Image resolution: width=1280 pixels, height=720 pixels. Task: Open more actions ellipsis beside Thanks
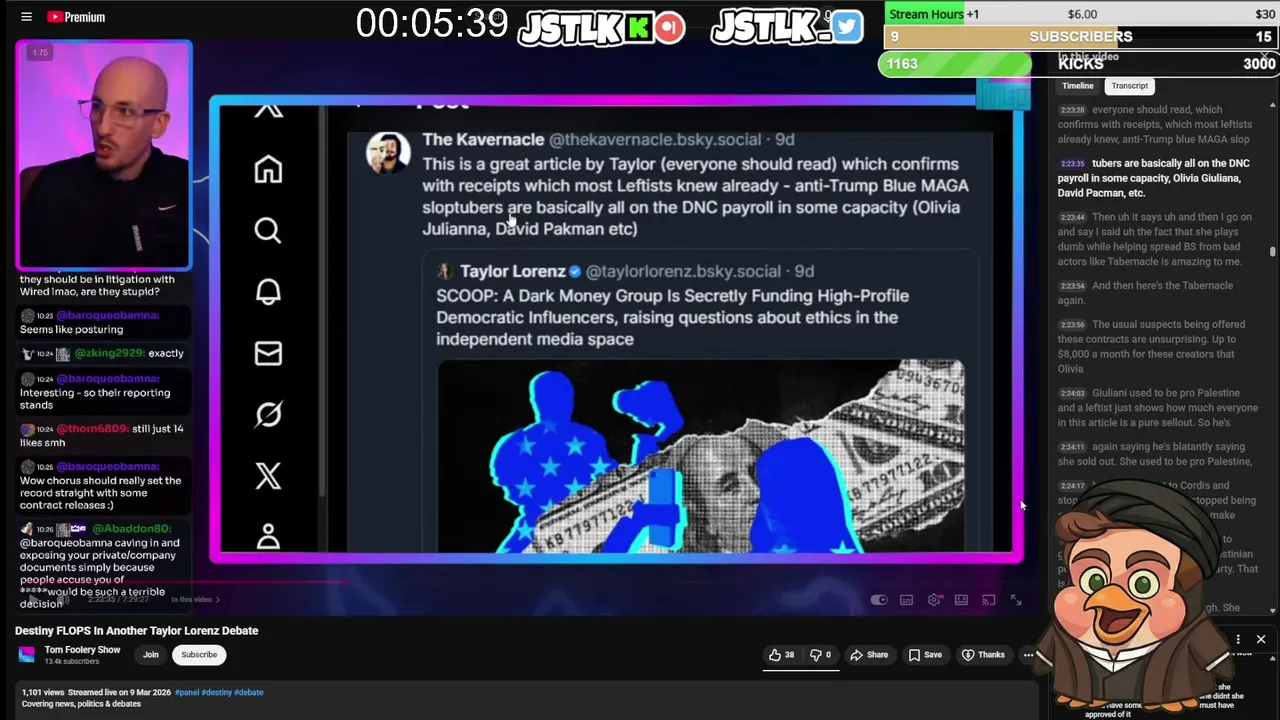1028,655
